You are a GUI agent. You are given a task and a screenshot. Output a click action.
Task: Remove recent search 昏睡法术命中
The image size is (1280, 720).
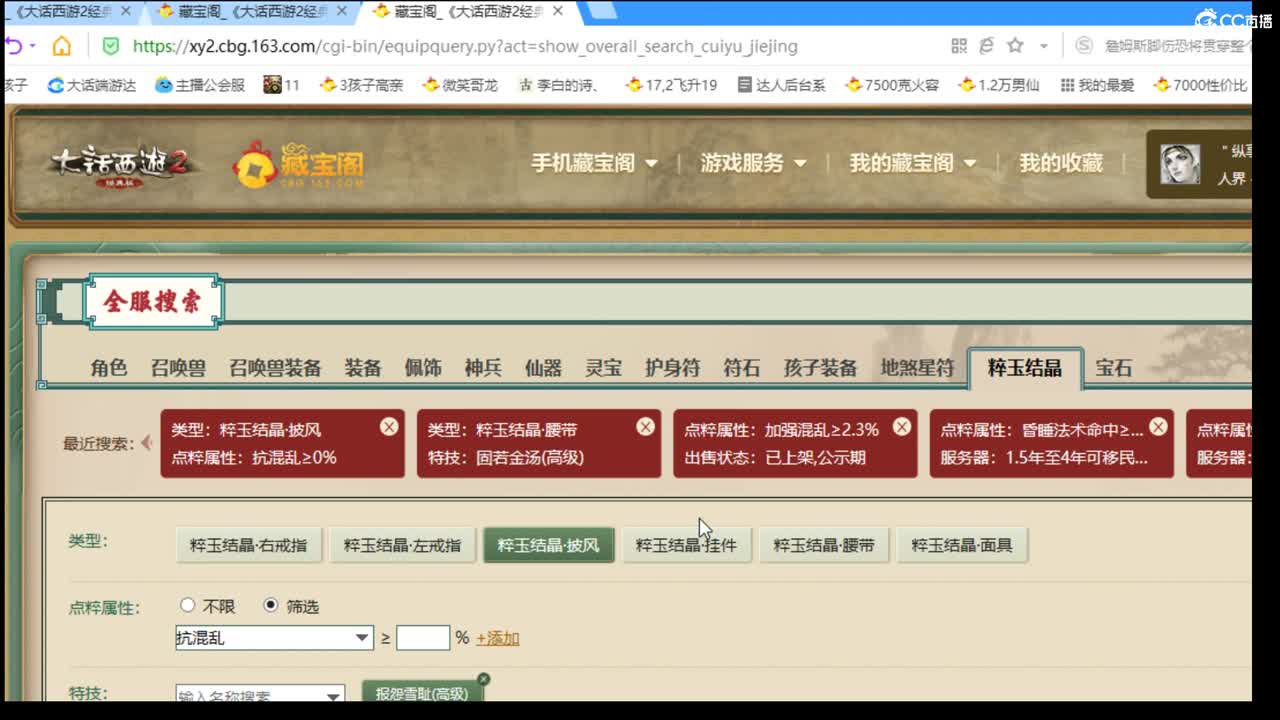(x=1158, y=427)
